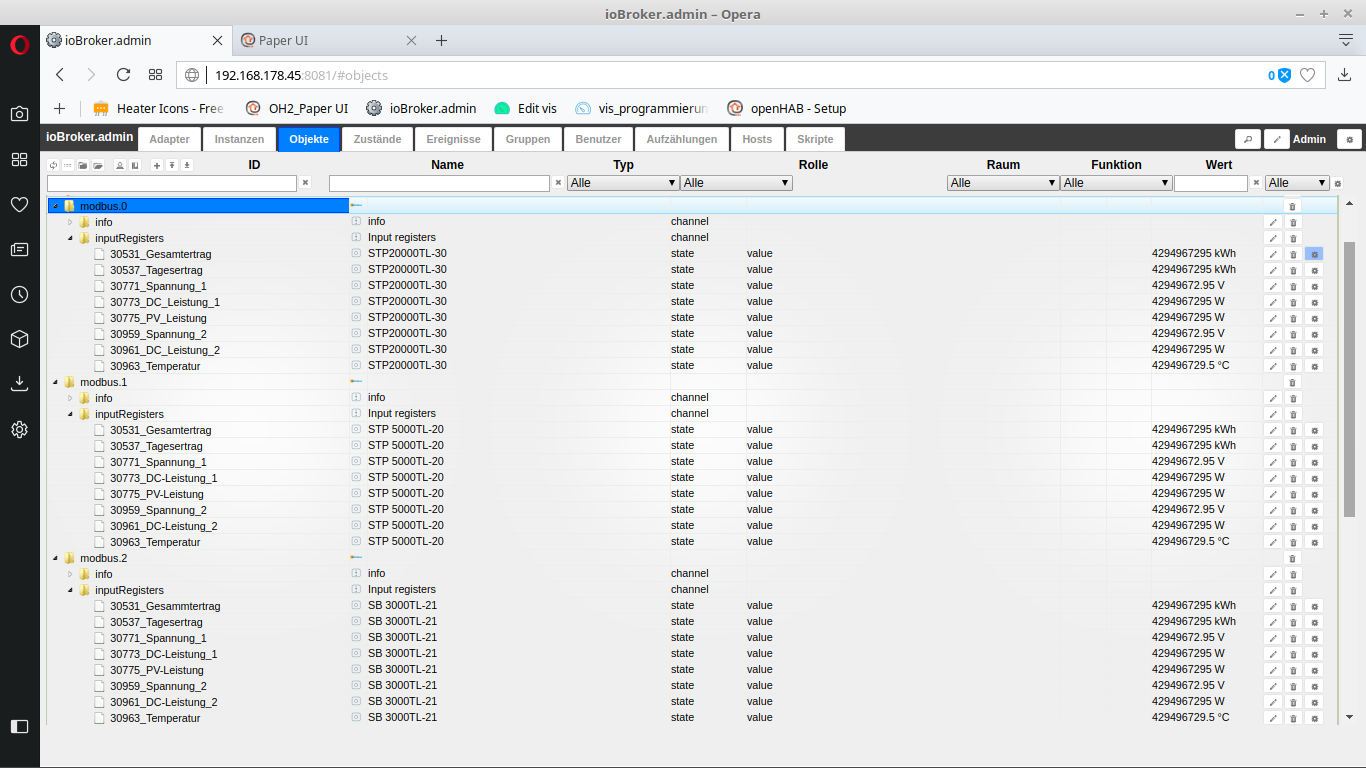Click the download arrow icon in objects toolbar
The image size is (1366, 768).
(x=187, y=165)
